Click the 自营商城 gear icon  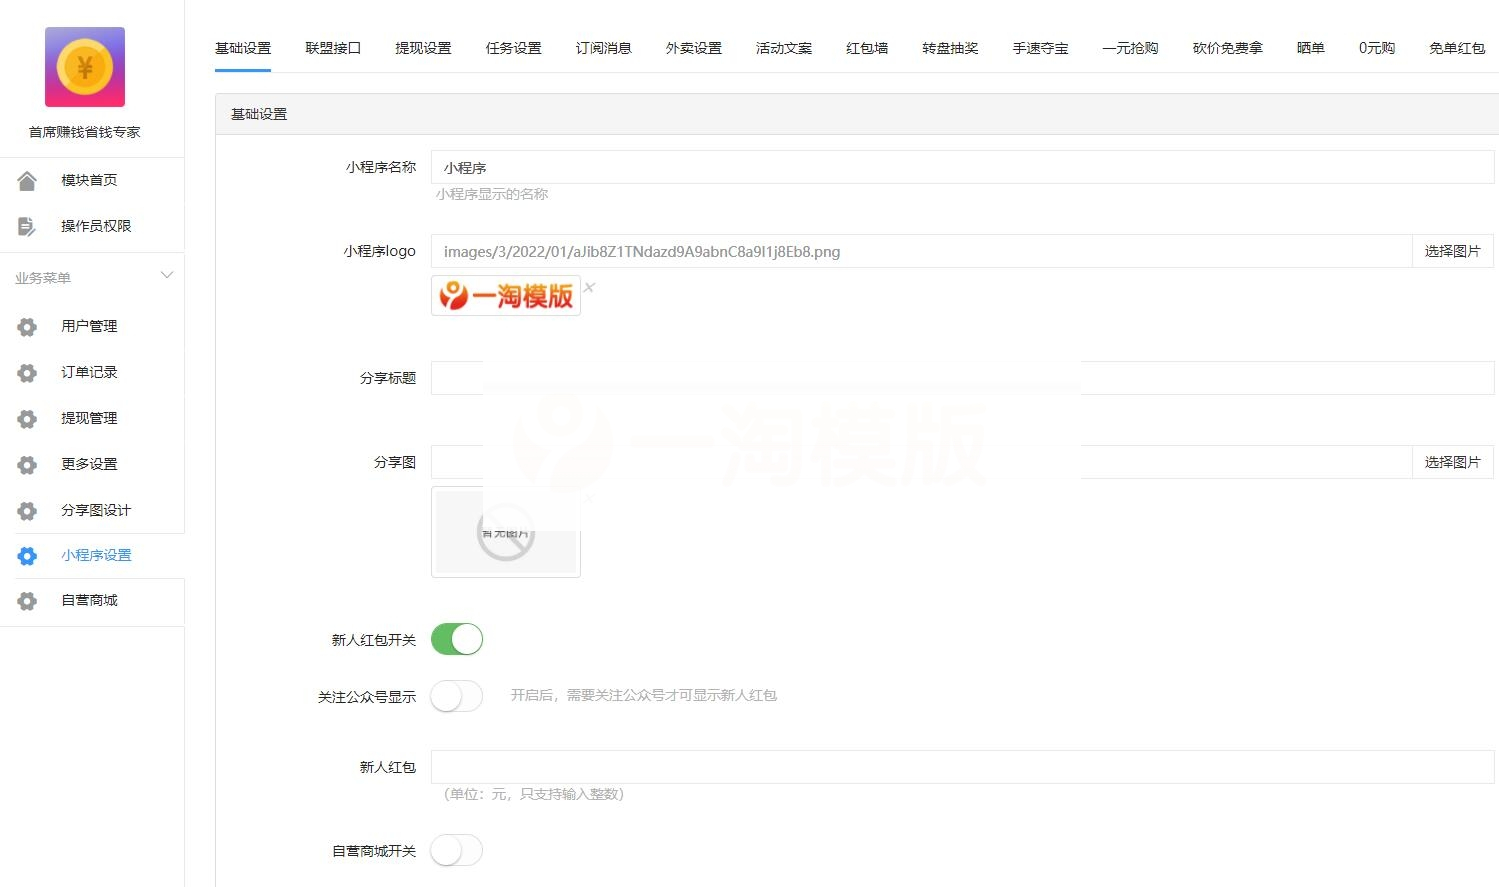[27, 601]
